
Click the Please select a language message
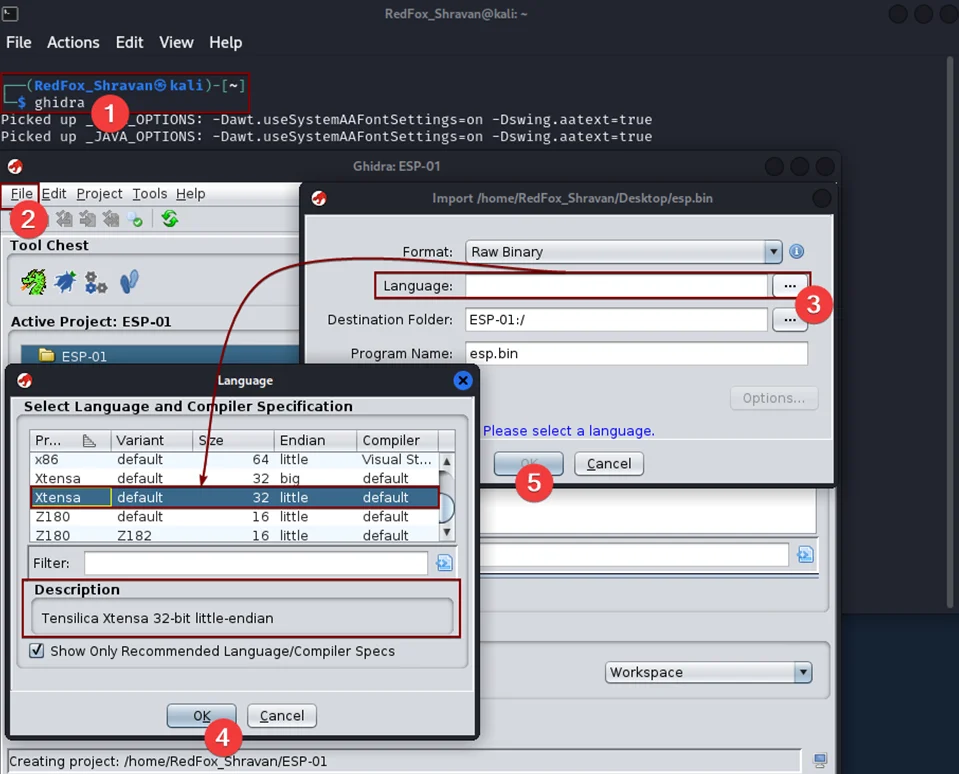(x=569, y=430)
